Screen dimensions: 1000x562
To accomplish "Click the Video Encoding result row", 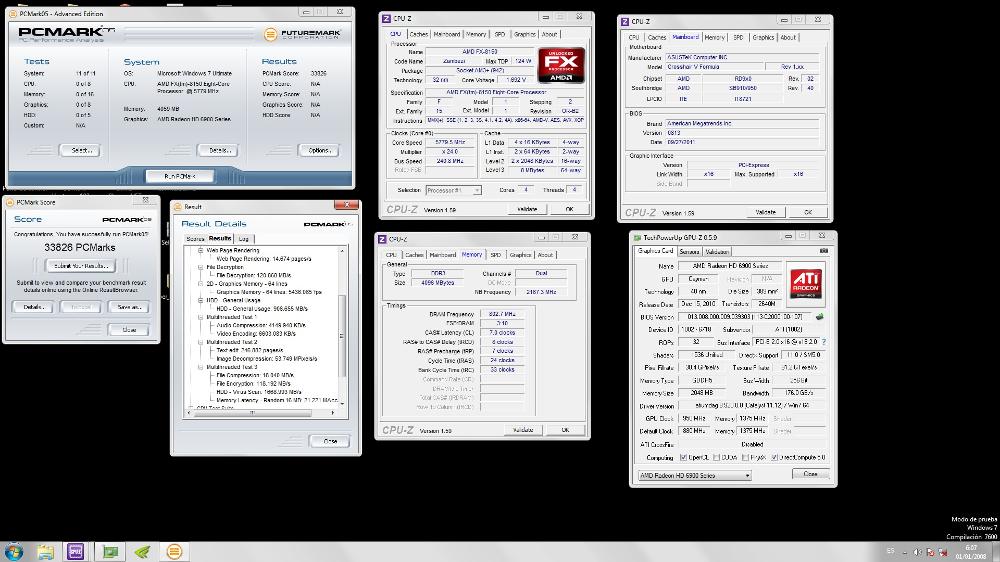I will tap(256, 334).
